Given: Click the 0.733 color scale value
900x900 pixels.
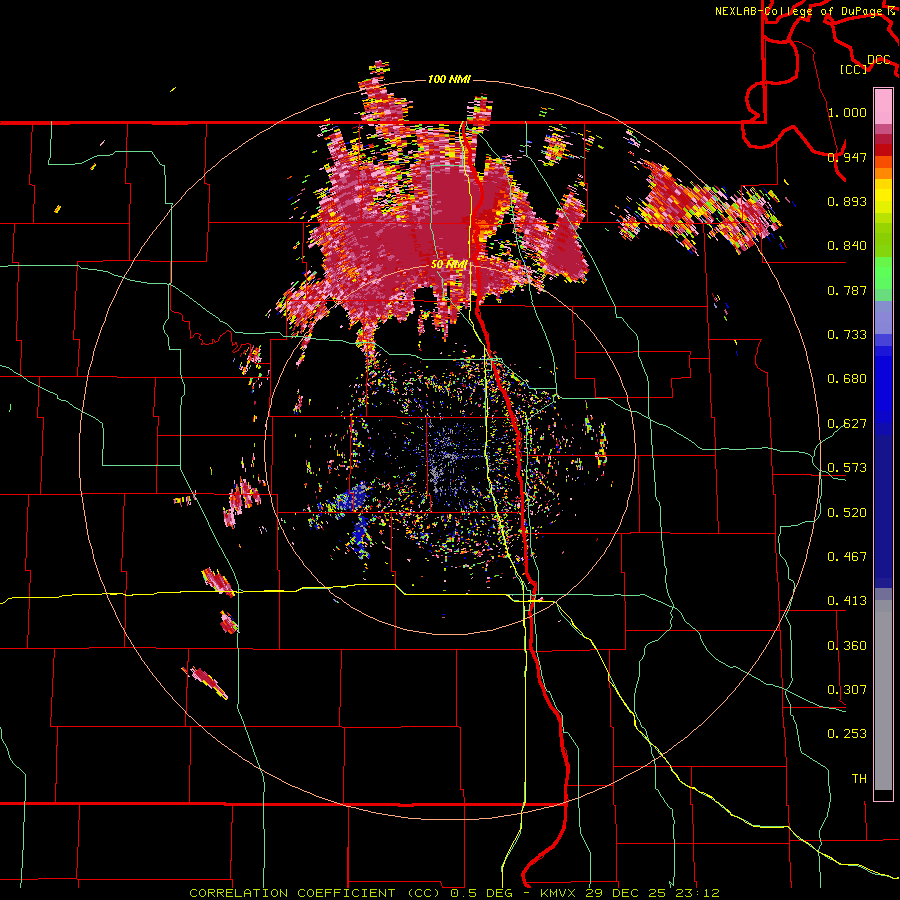Looking at the screenshot, I should point(847,335).
